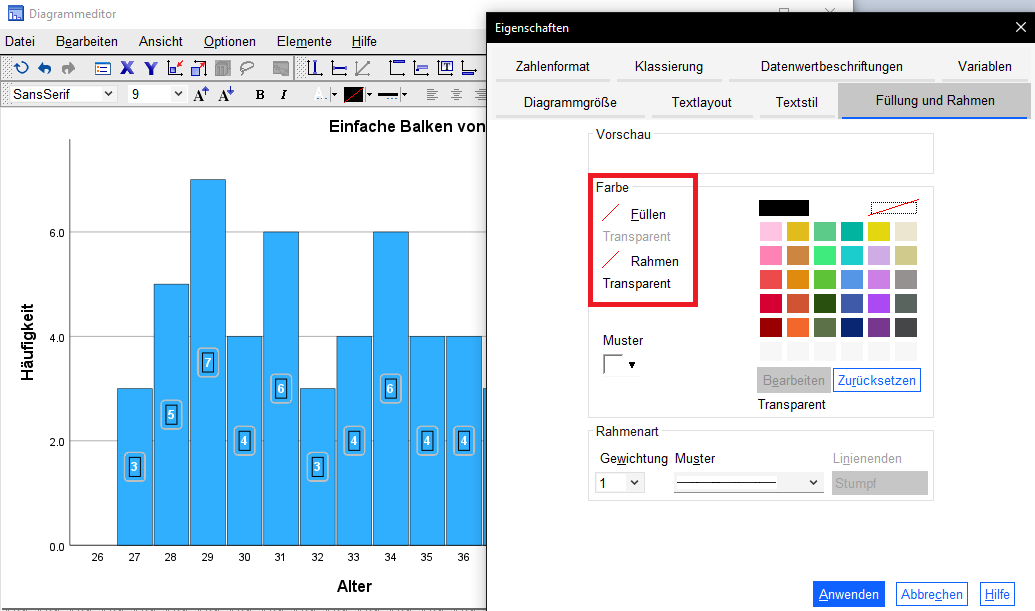This screenshot has height=611, width=1035.
Task: Click the decrease font size icon
Action: click(x=226, y=94)
